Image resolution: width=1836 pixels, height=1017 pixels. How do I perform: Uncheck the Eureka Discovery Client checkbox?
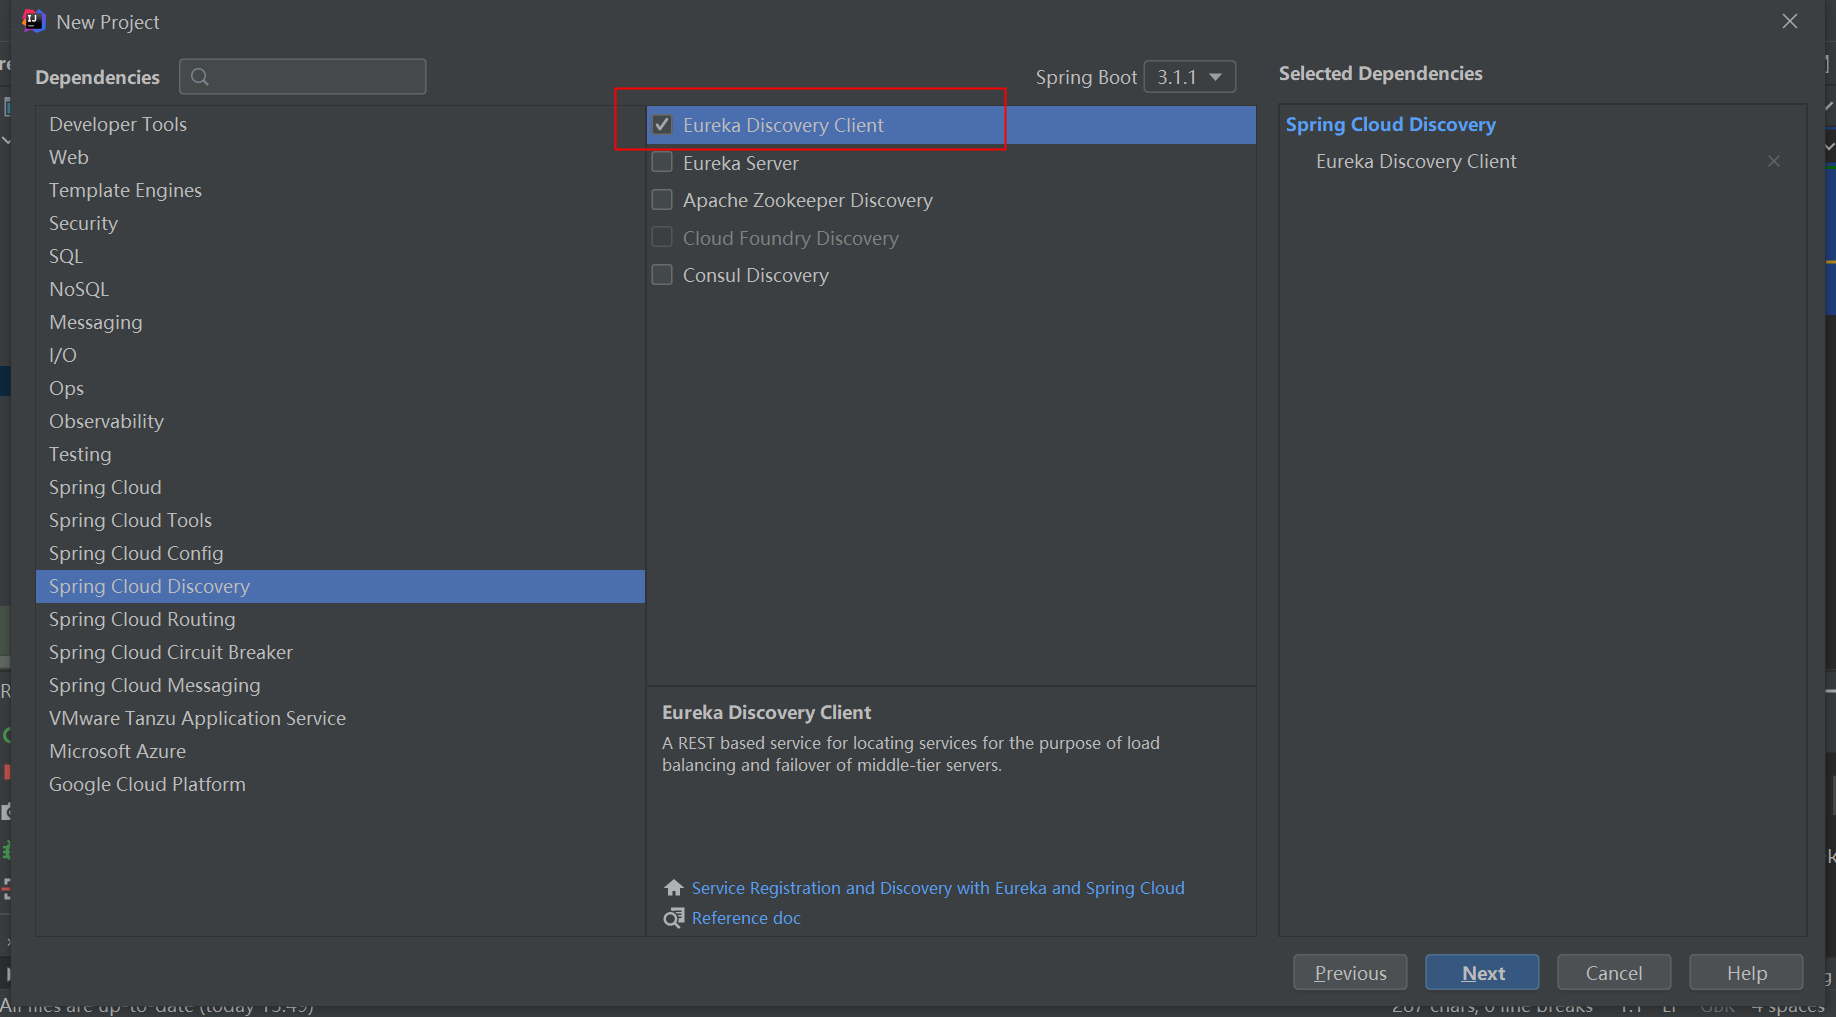point(662,125)
